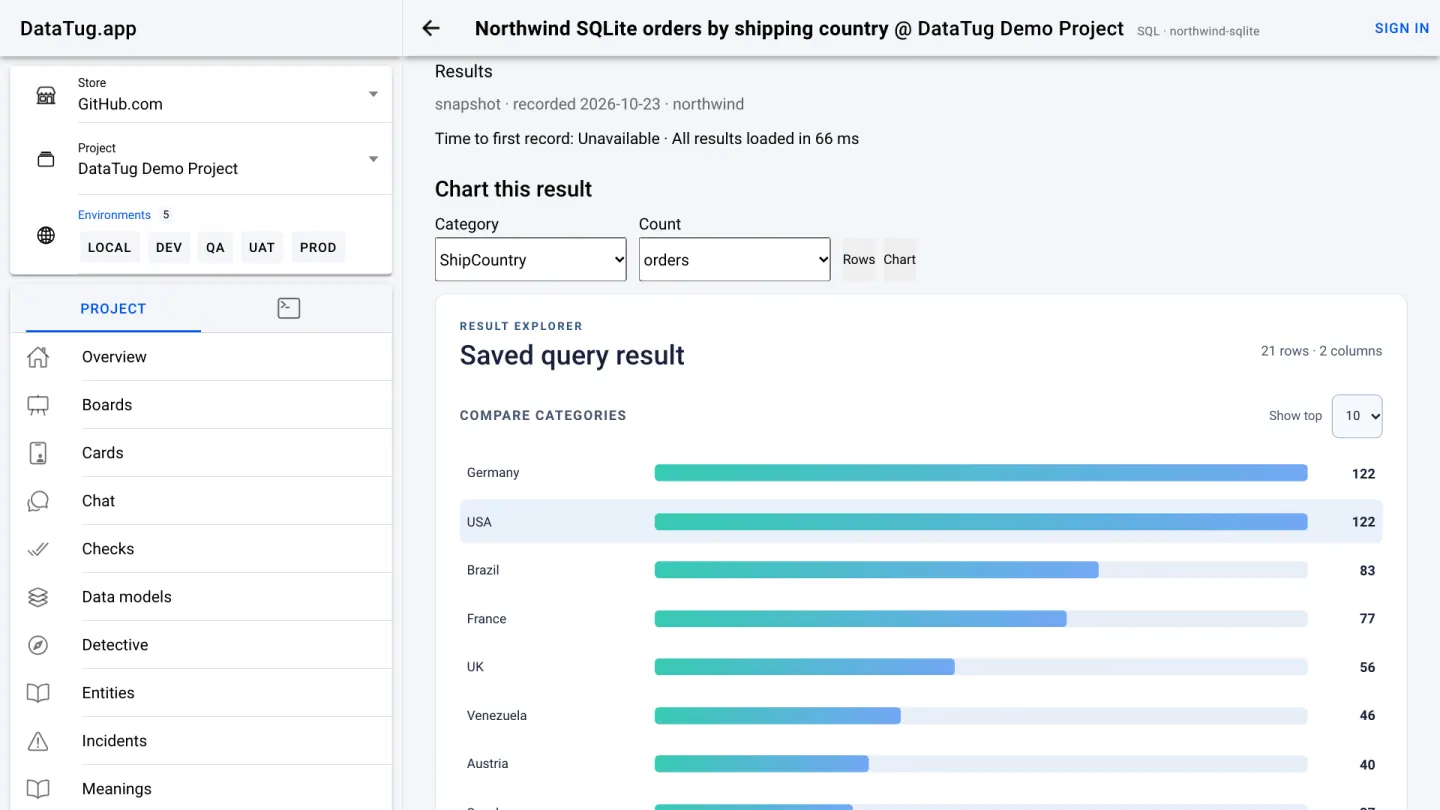The height and width of the screenshot is (810, 1440).
Task: Switch results view to Chart
Action: [899, 259]
